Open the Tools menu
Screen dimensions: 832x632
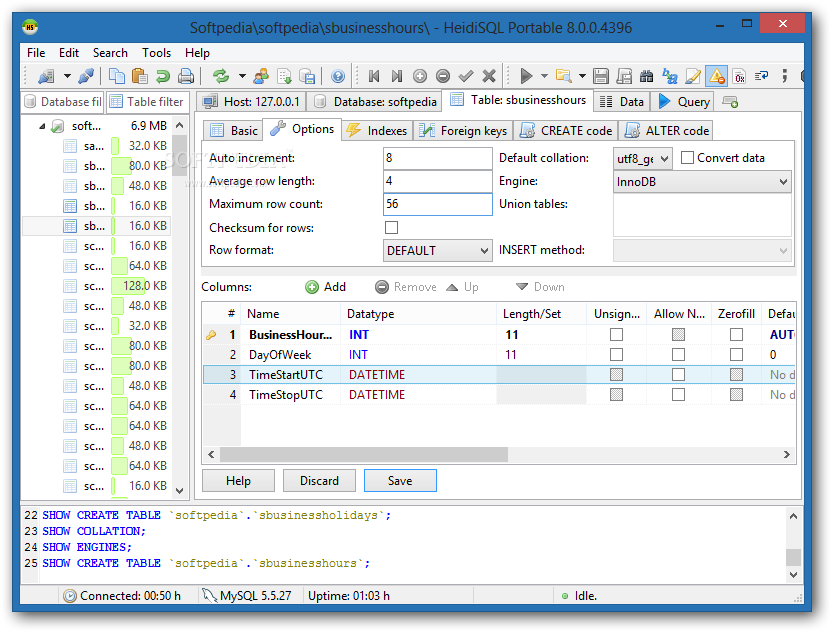[156, 53]
